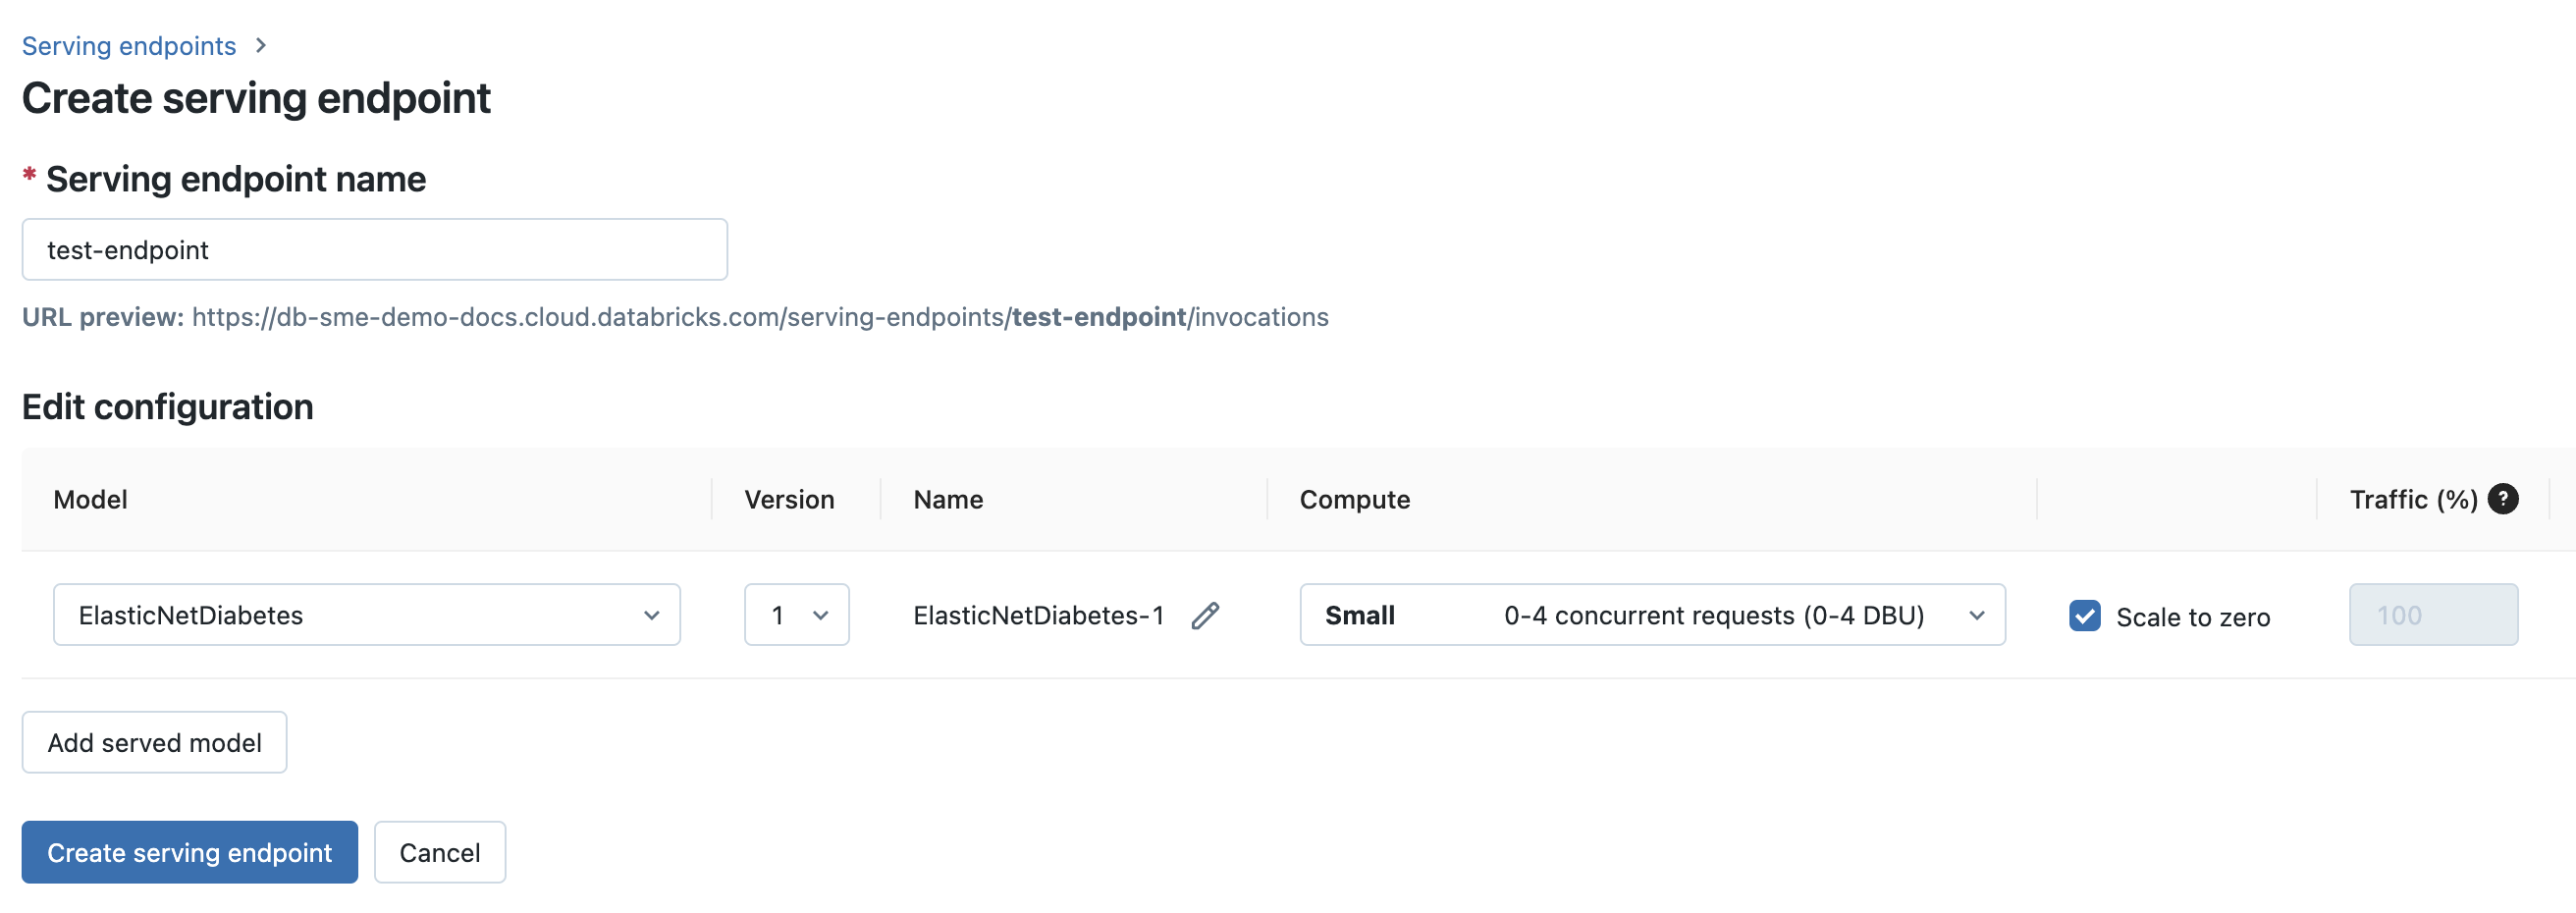Focus the Serving endpoint name field

[x=375, y=250]
